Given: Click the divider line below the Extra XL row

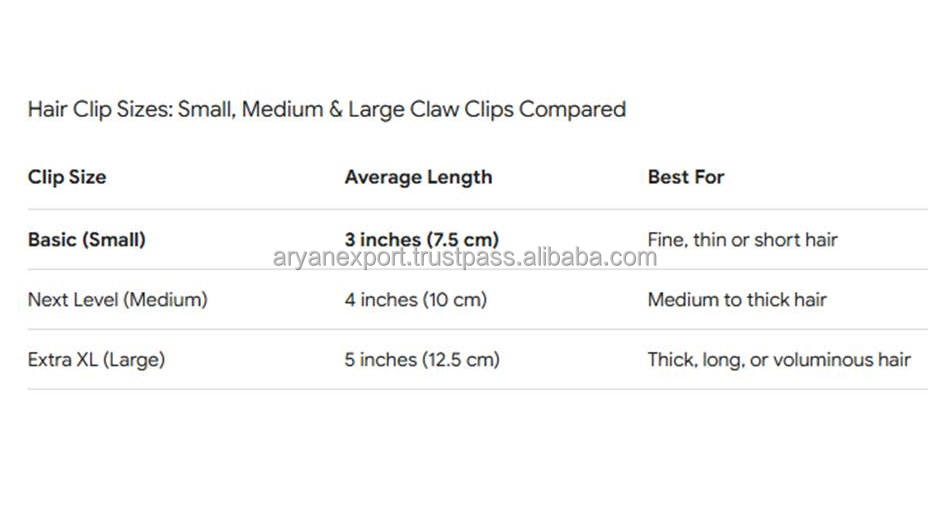Looking at the screenshot, I should (x=477, y=389).
